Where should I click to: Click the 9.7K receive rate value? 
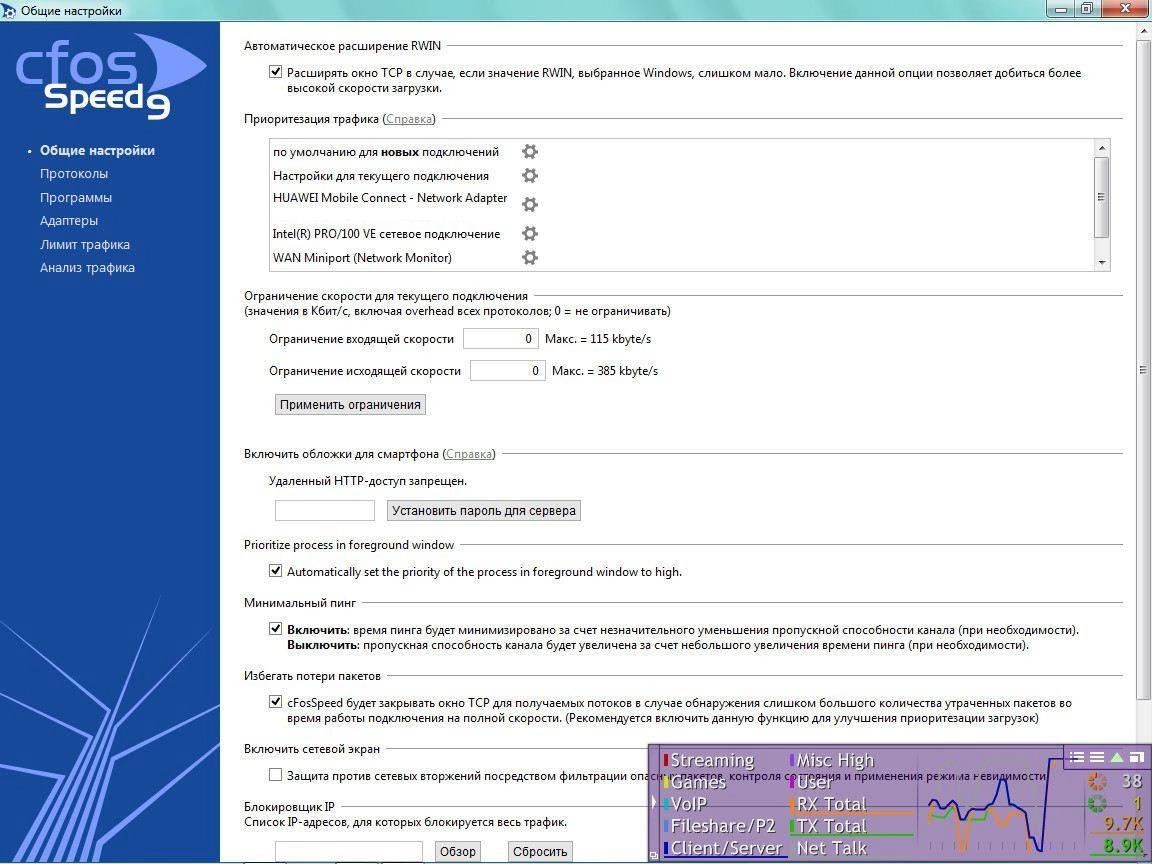click(1123, 824)
